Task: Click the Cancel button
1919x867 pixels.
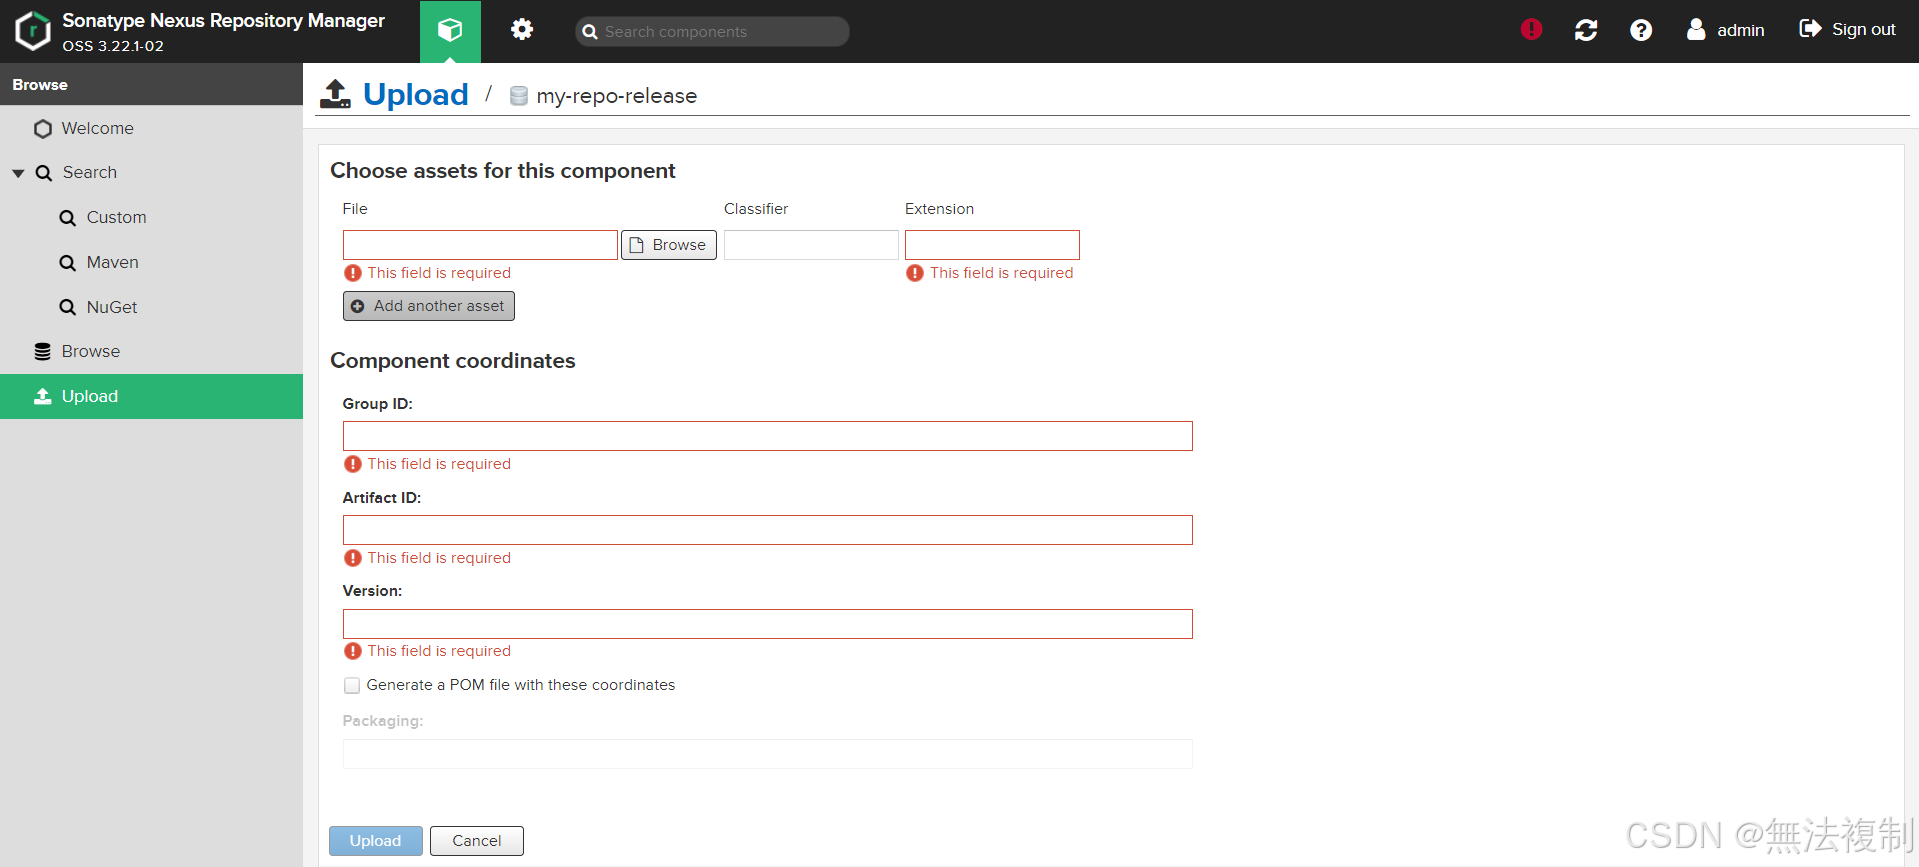Action: click(x=477, y=841)
